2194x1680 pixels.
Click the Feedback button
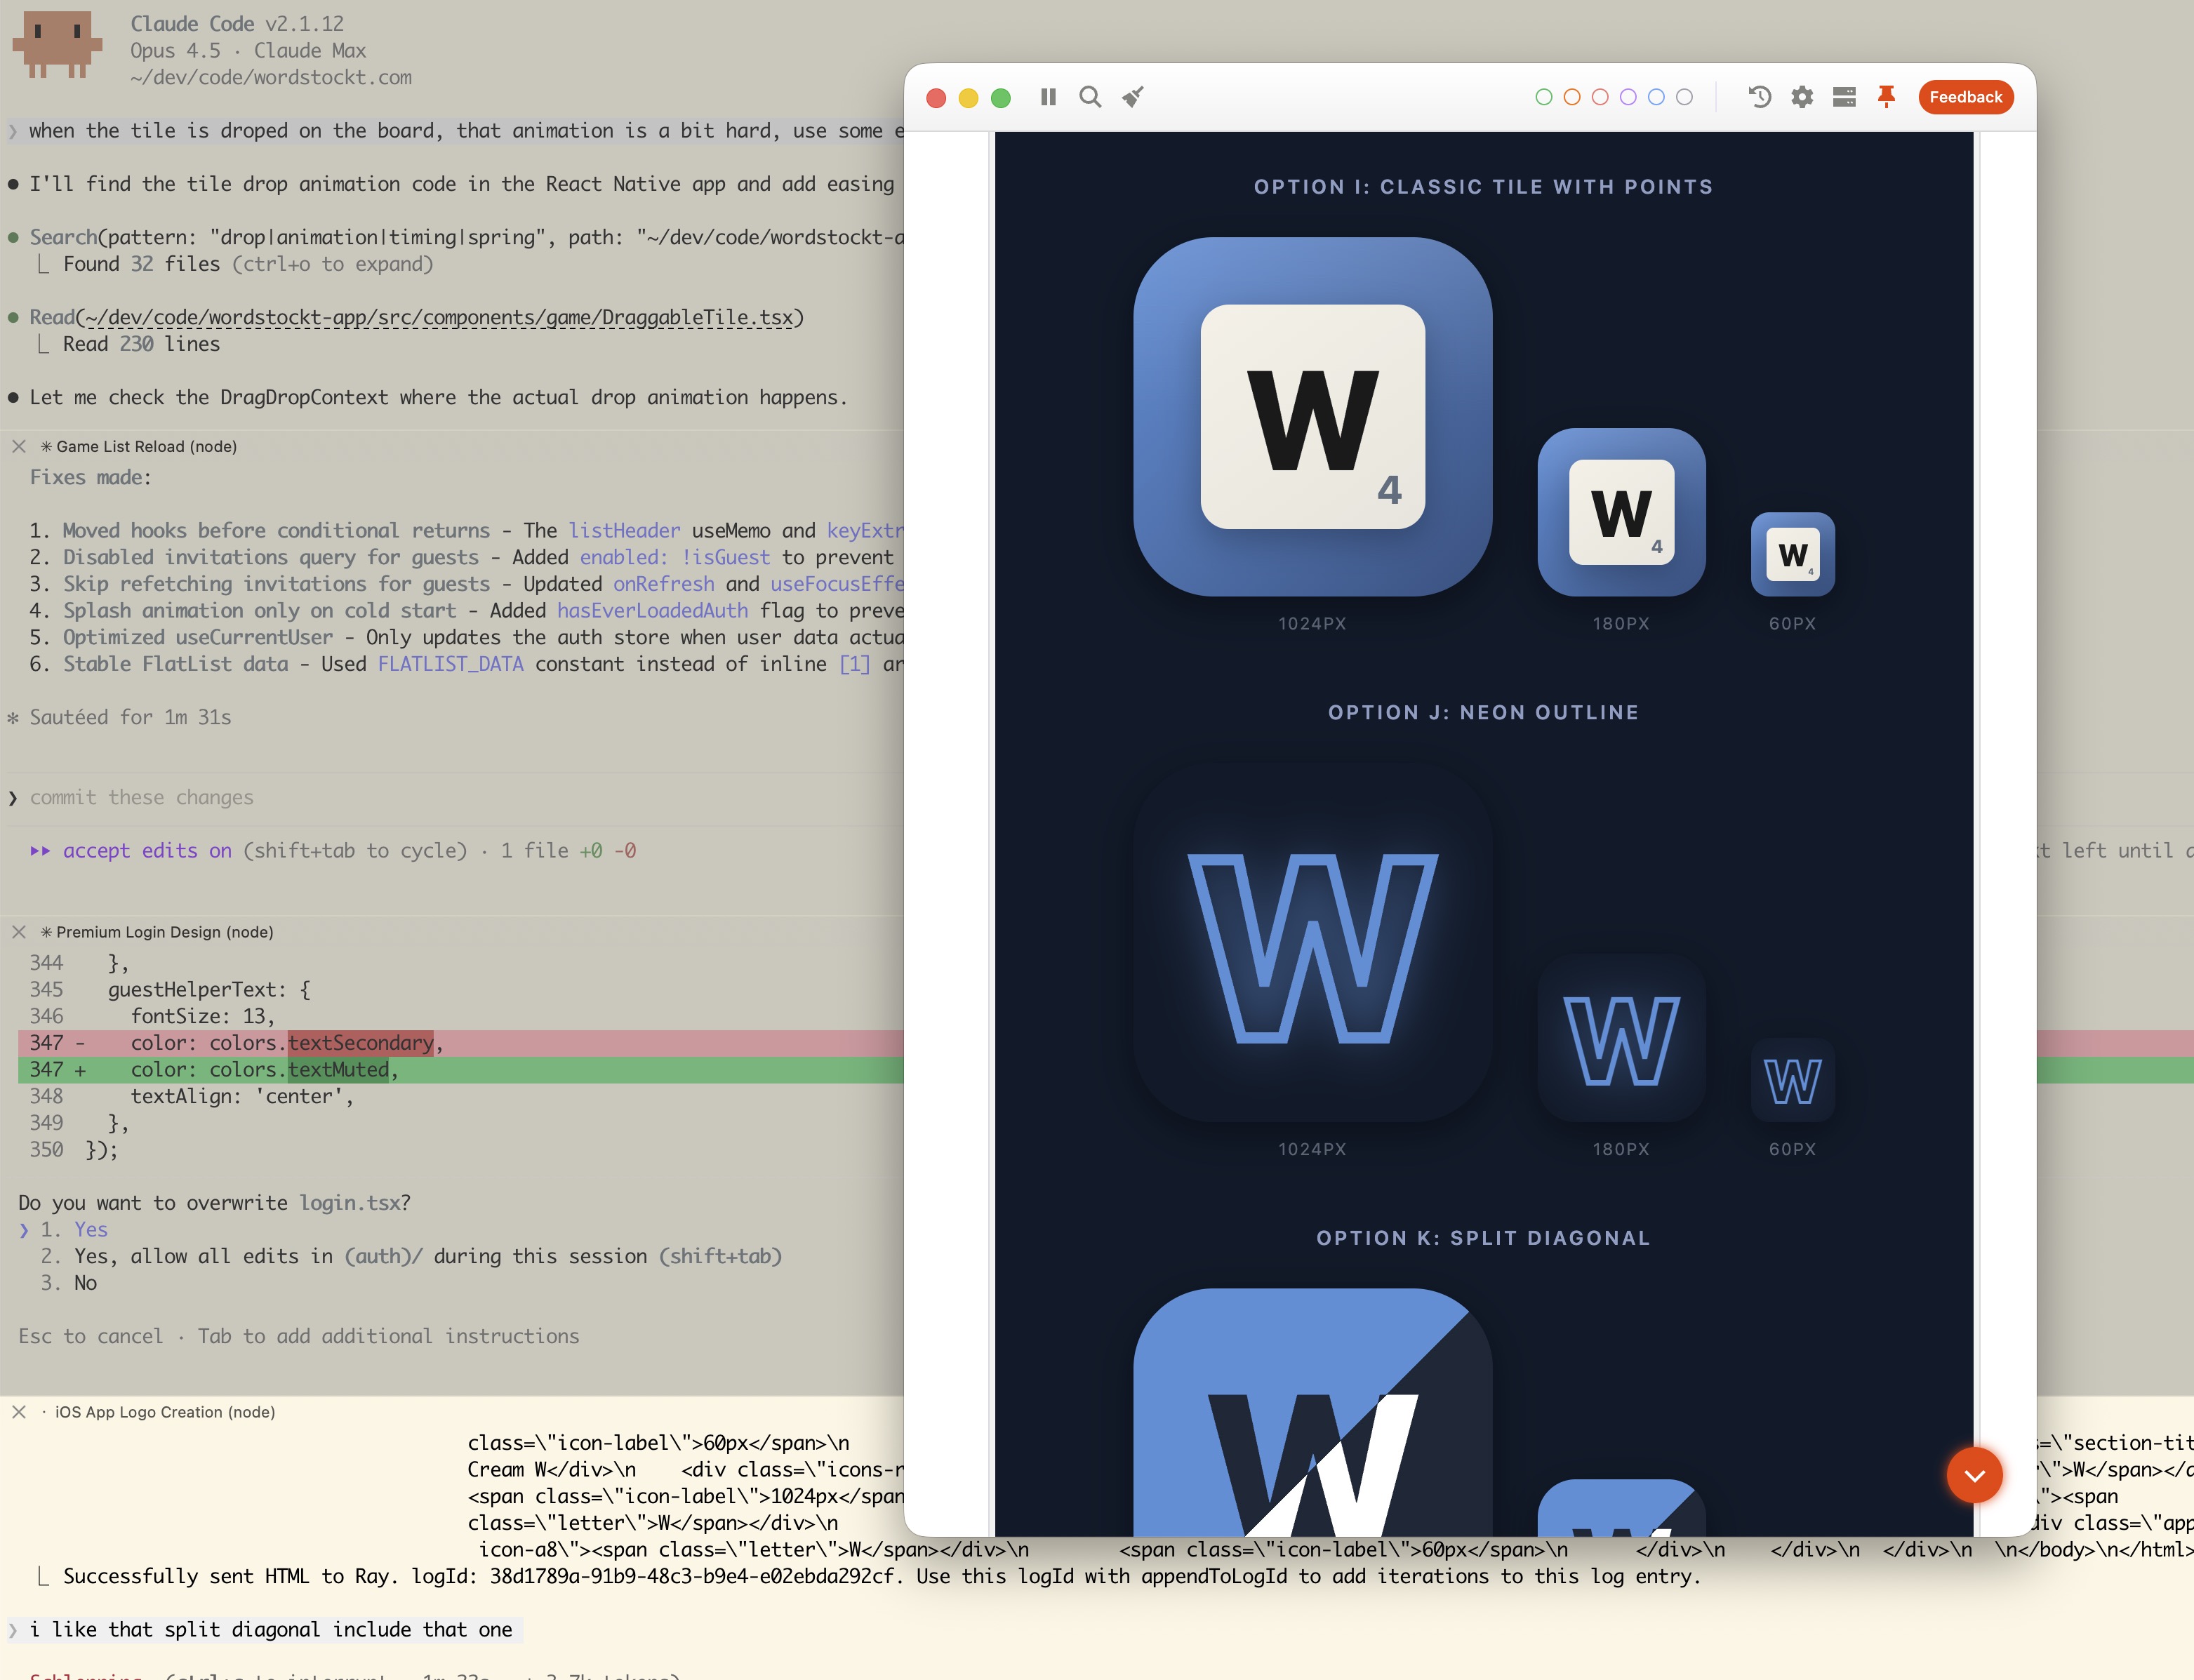1965,97
